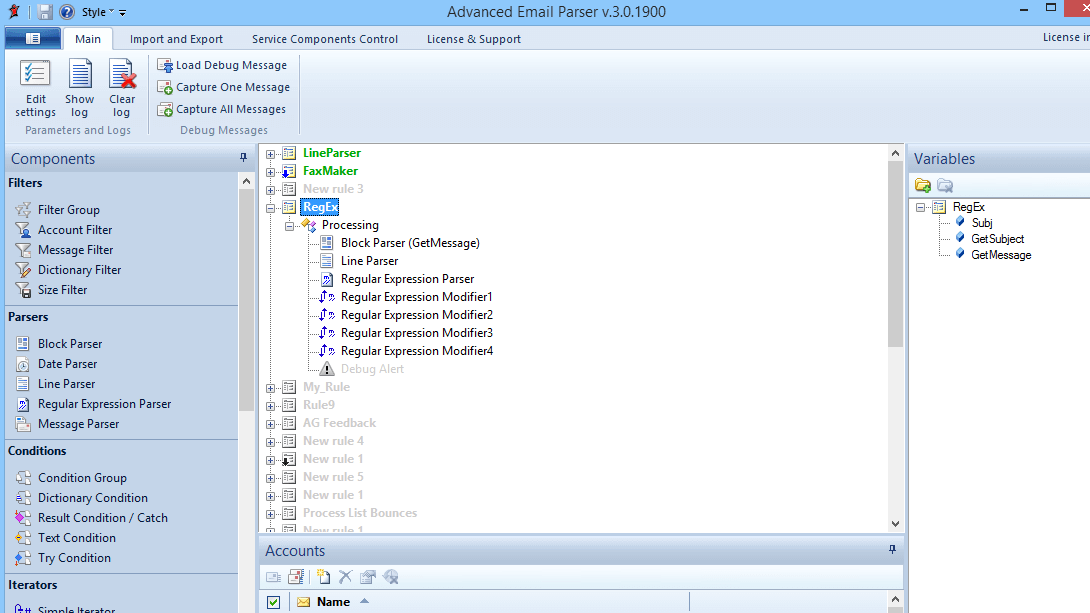Open Edit settings in the ribbon

click(35, 88)
